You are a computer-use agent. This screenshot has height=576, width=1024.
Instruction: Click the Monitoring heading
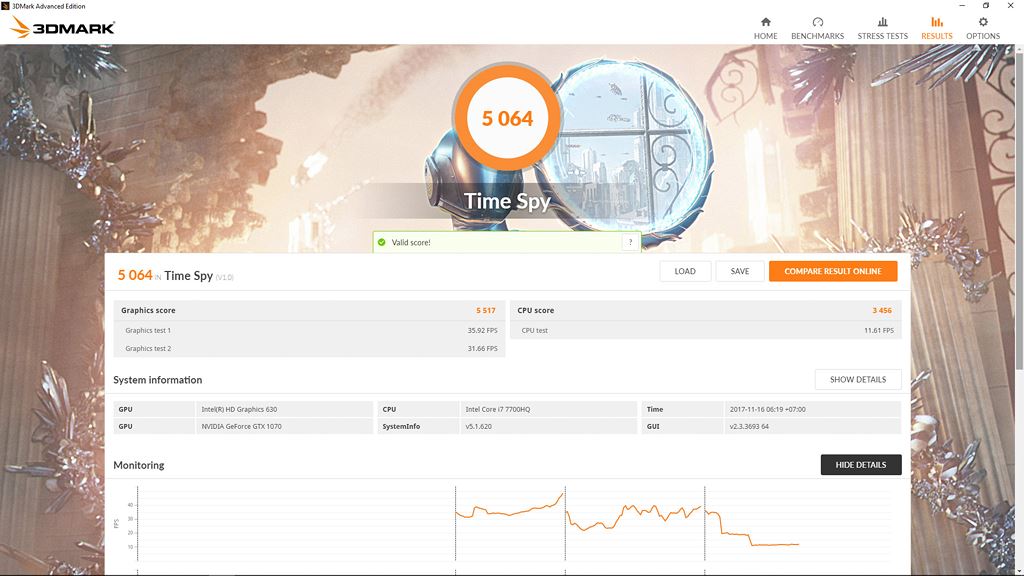coord(138,465)
